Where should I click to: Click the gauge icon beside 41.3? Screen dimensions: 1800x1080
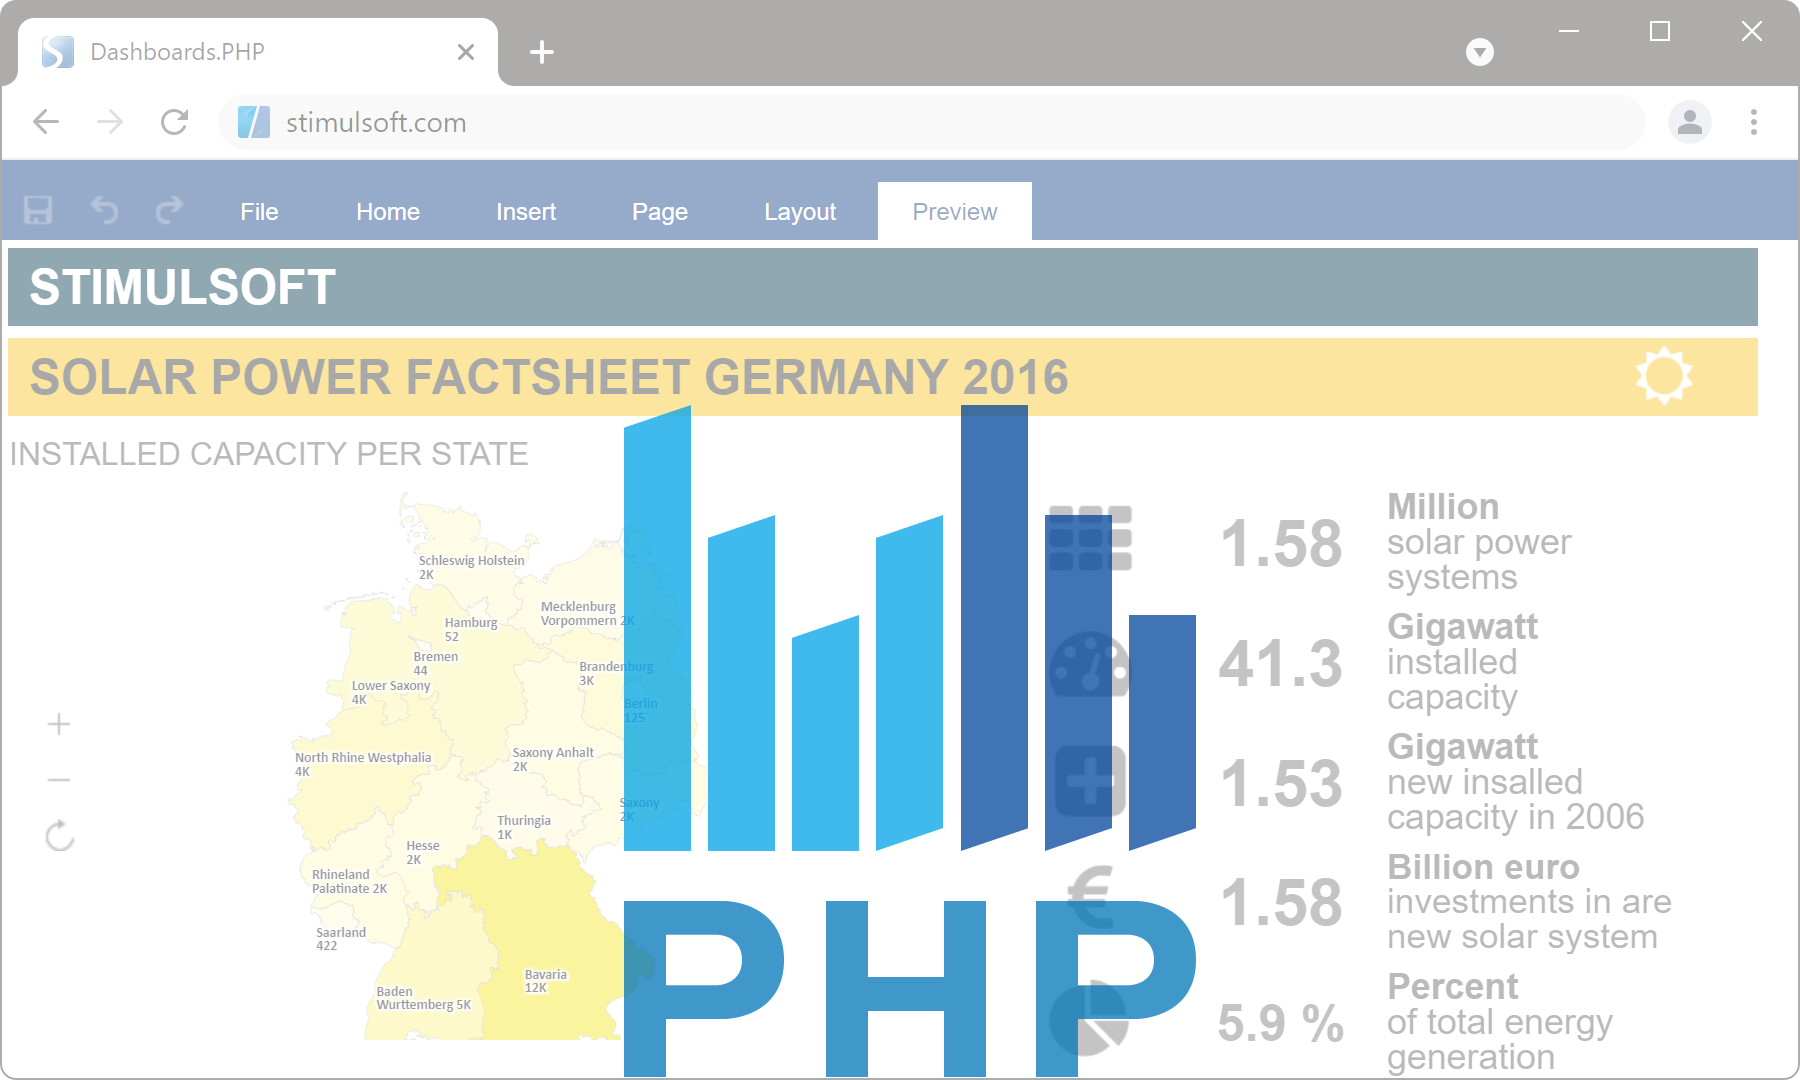coord(1089,663)
